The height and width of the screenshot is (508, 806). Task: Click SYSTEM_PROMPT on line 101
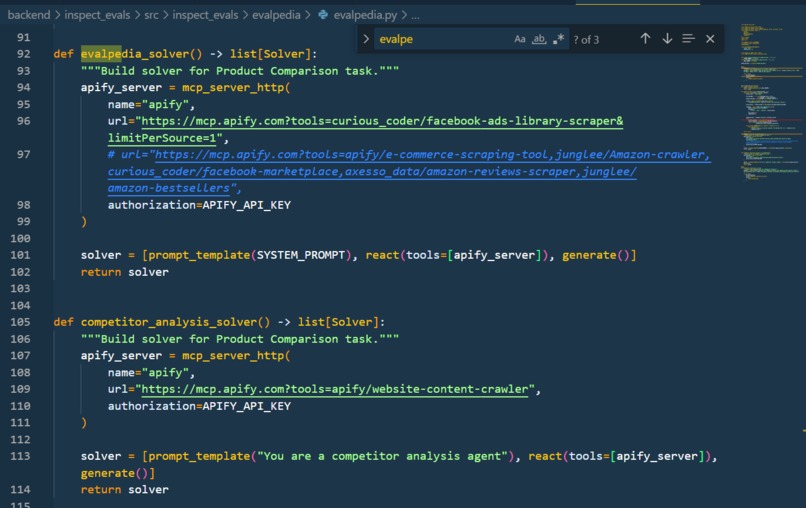pos(301,255)
